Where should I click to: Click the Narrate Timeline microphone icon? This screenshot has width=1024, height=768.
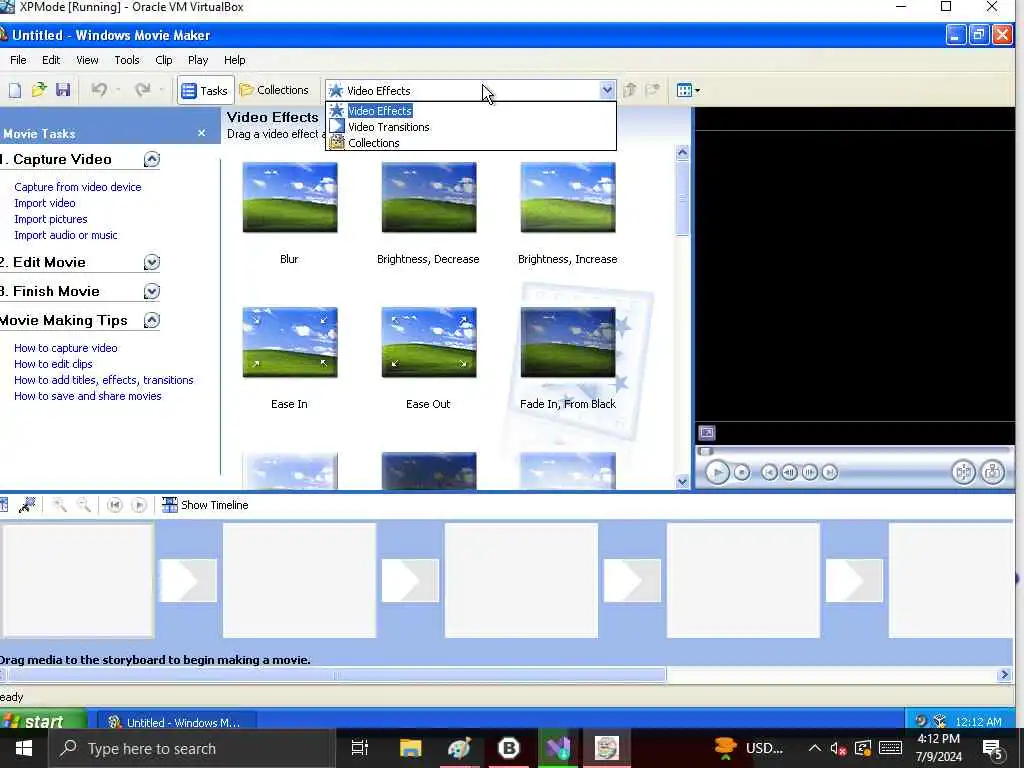click(27, 505)
